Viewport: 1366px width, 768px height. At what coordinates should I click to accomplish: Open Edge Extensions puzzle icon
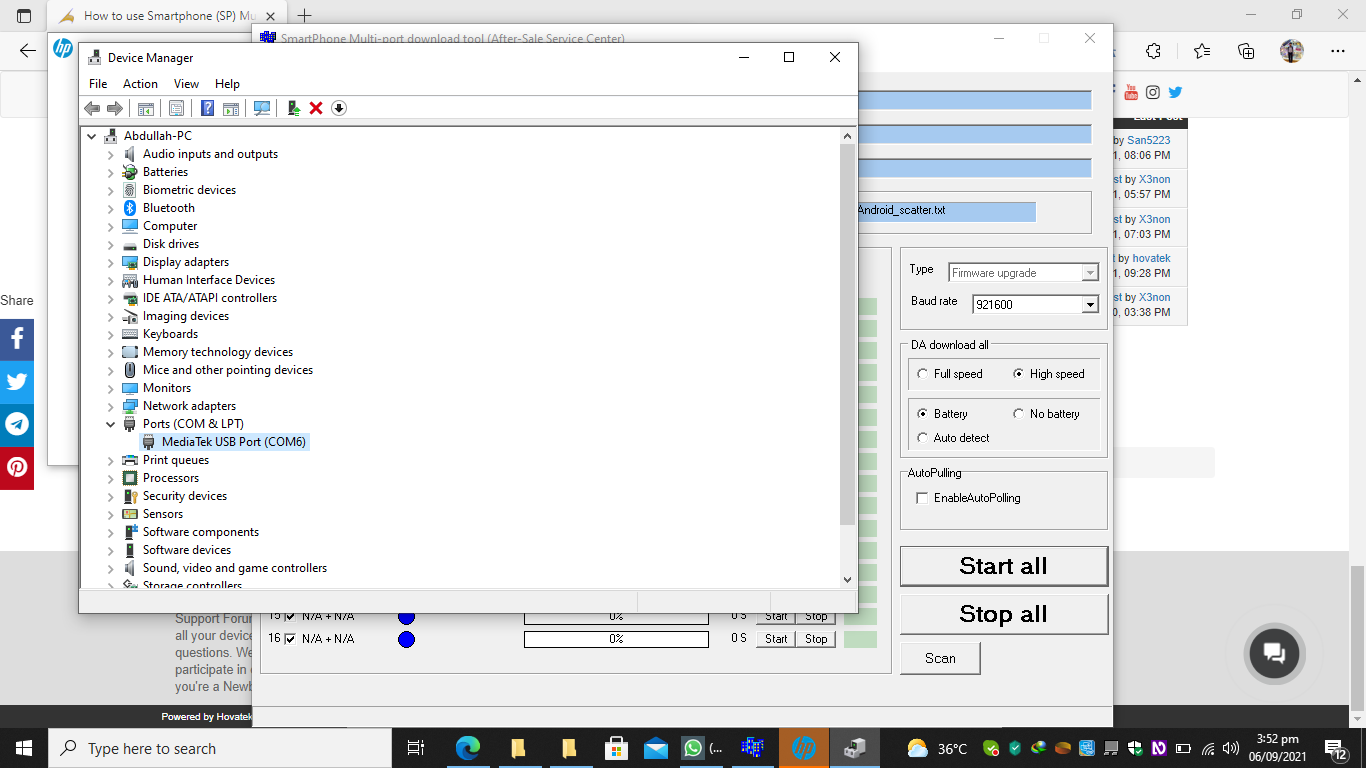click(x=1153, y=51)
